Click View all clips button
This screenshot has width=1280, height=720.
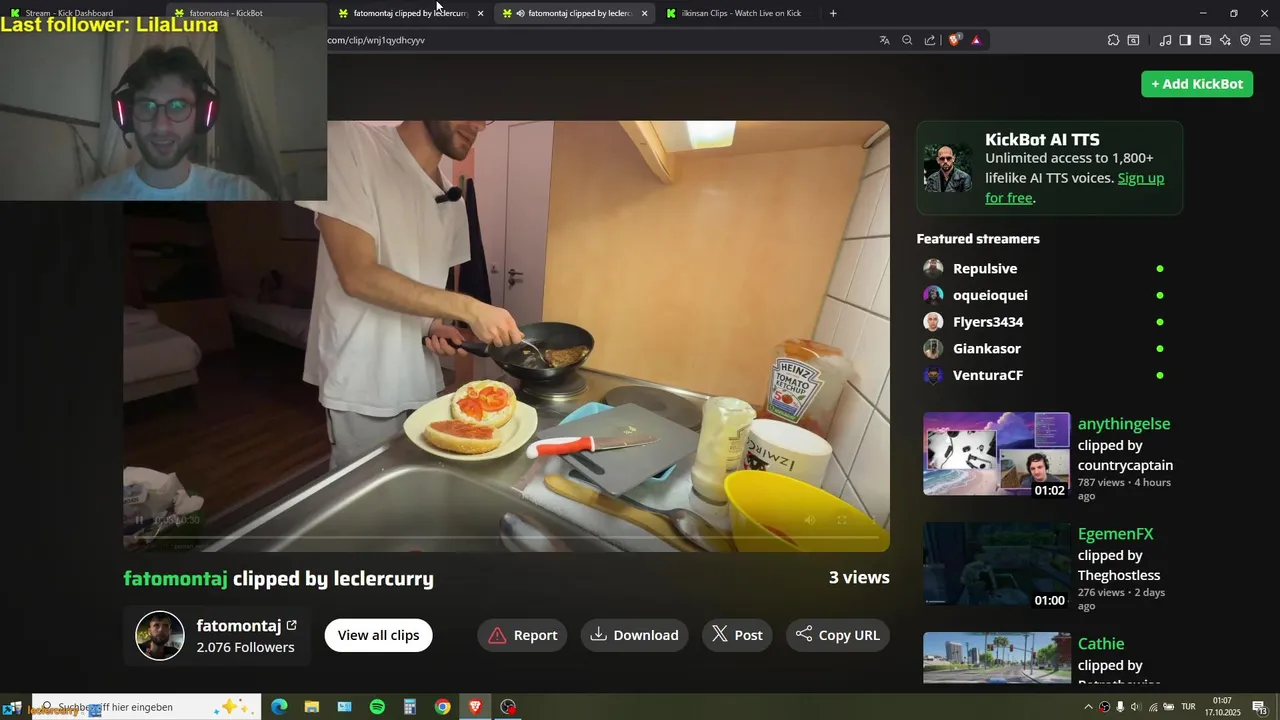pos(378,635)
